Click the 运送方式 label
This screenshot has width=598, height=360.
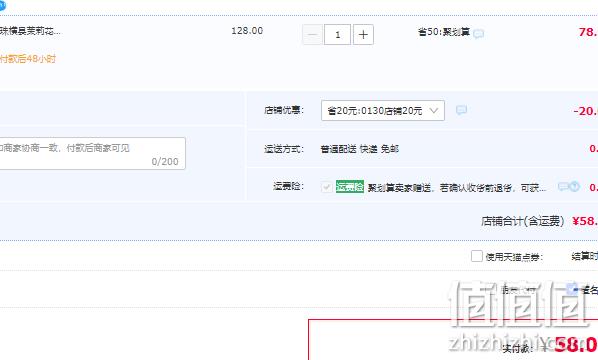click(284, 149)
